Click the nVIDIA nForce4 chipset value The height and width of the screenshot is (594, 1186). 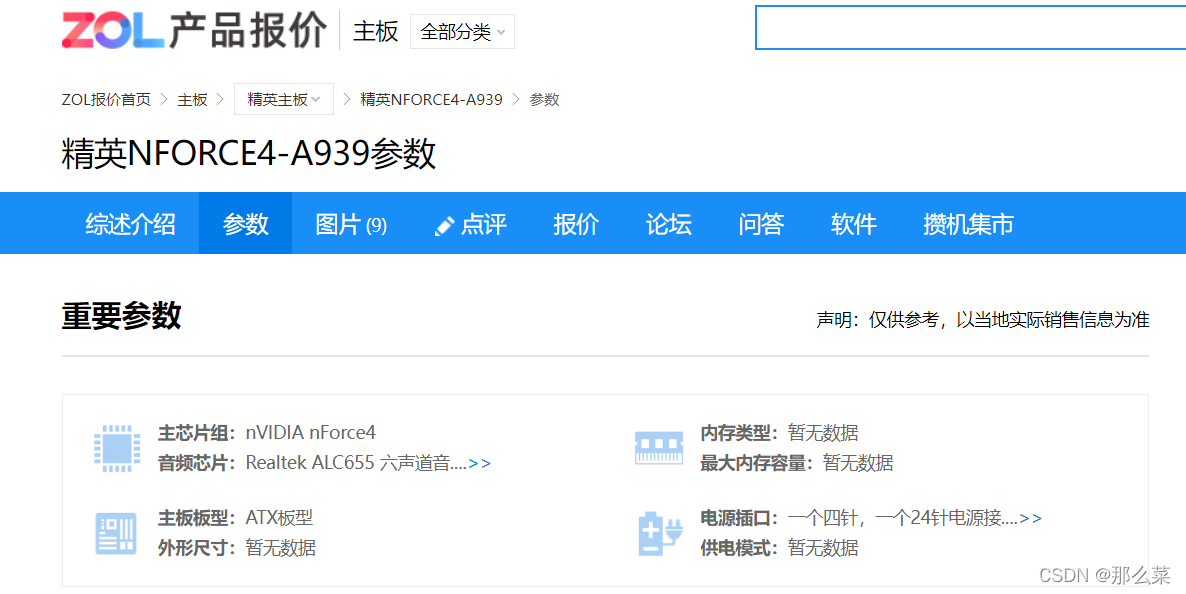coord(311,433)
